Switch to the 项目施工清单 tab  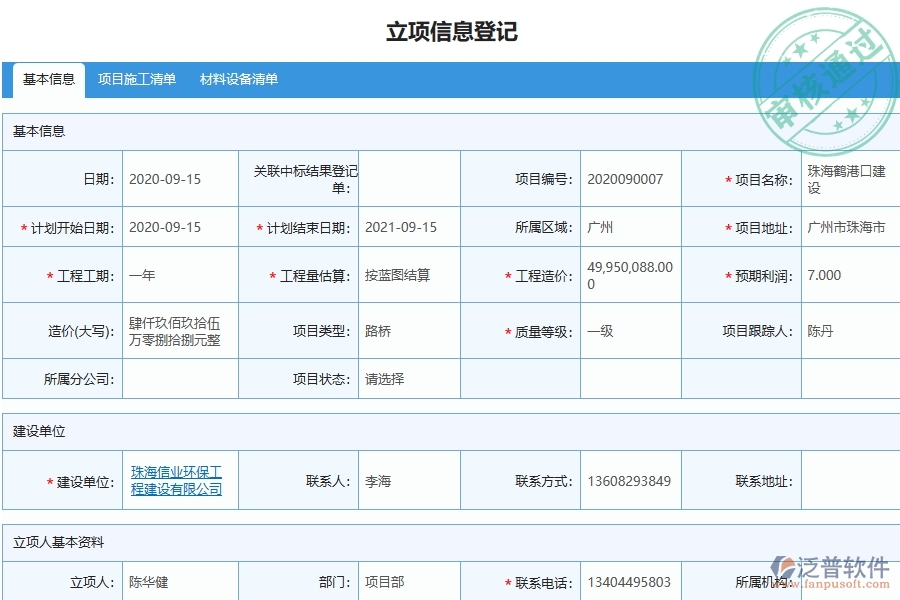tap(138, 79)
